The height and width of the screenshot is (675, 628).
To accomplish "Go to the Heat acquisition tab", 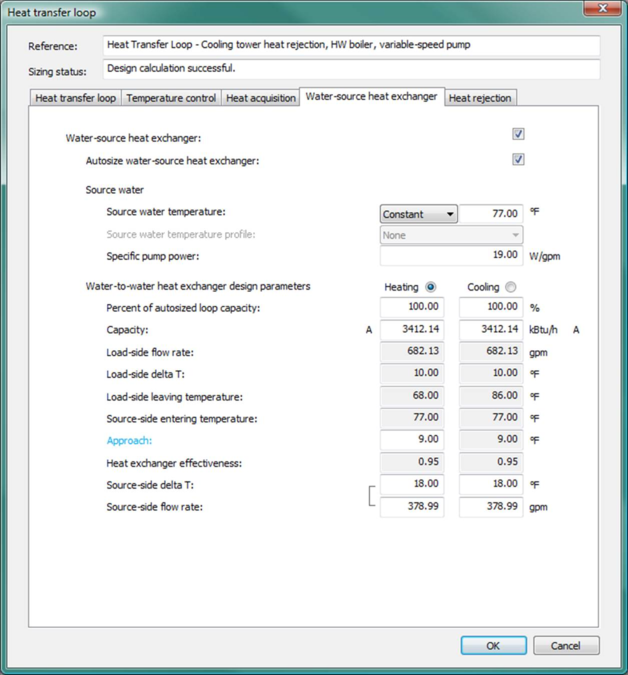I will 261,98.
